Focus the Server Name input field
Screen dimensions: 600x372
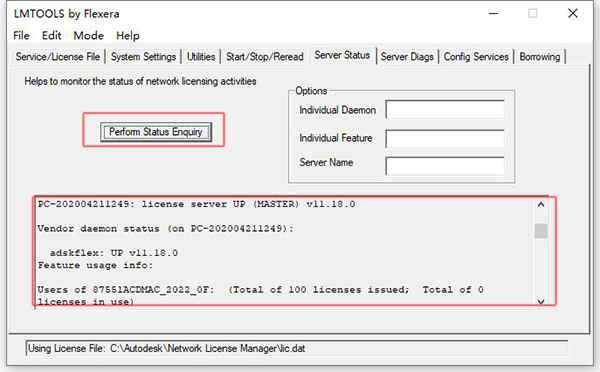pyautogui.click(x=445, y=166)
